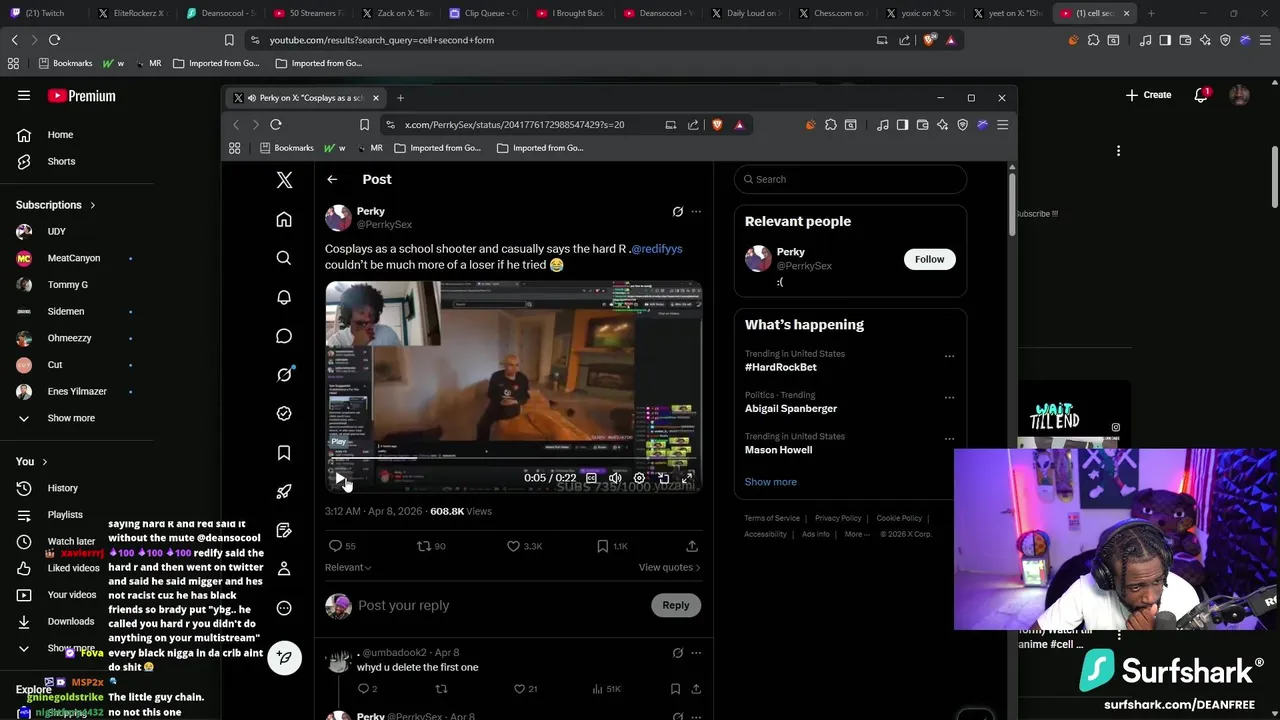Image resolution: width=1280 pixels, height=720 pixels.
Task: Go back with the Post arrow
Action: pos(332,179)
